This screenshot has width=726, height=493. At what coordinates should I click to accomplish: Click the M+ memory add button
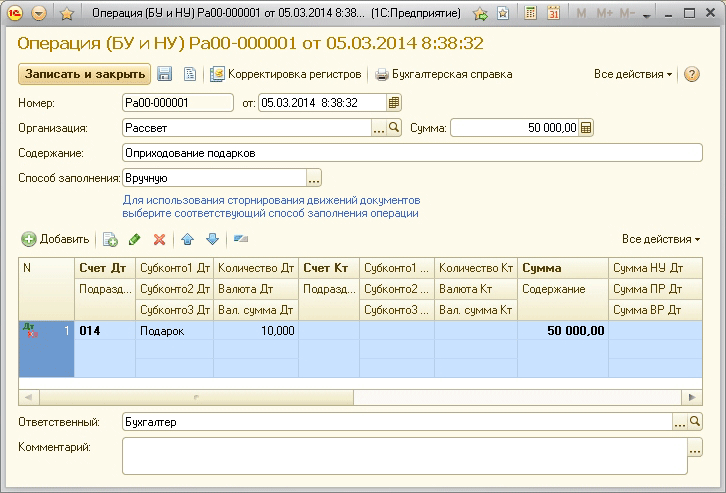click(604, 13)
